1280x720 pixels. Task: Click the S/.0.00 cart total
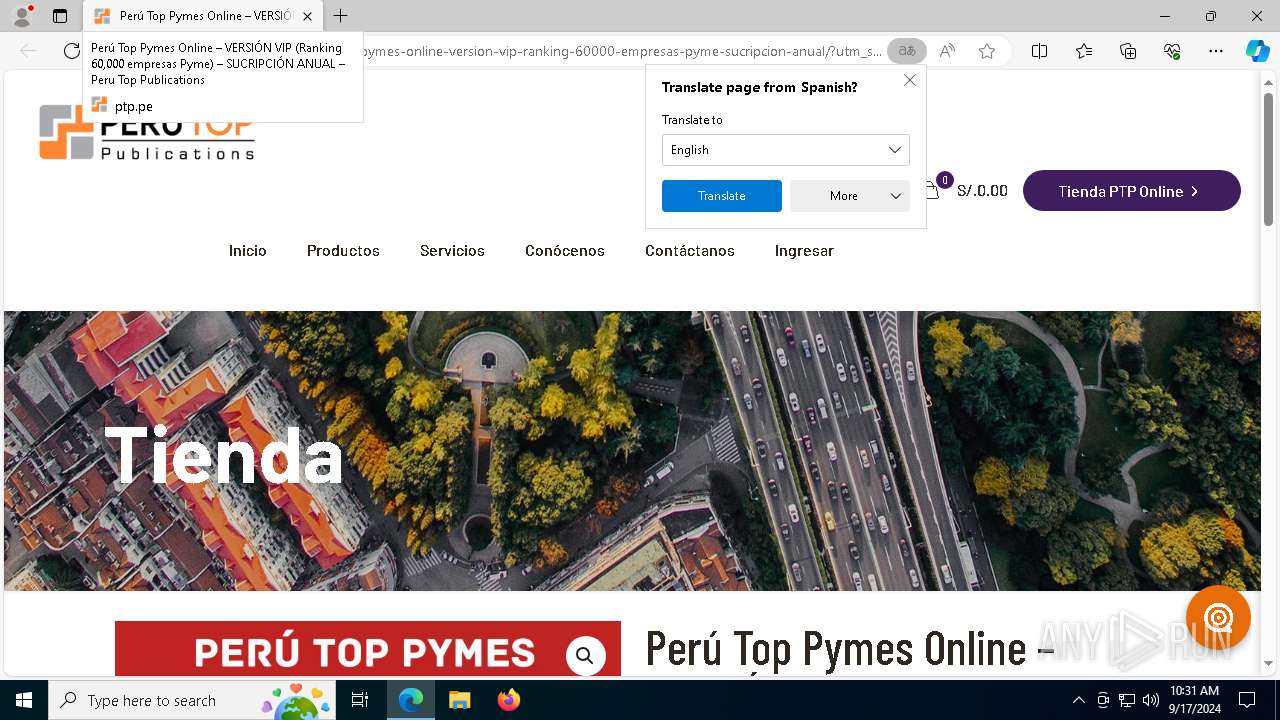pyautogui.click(x=982, y=191)
